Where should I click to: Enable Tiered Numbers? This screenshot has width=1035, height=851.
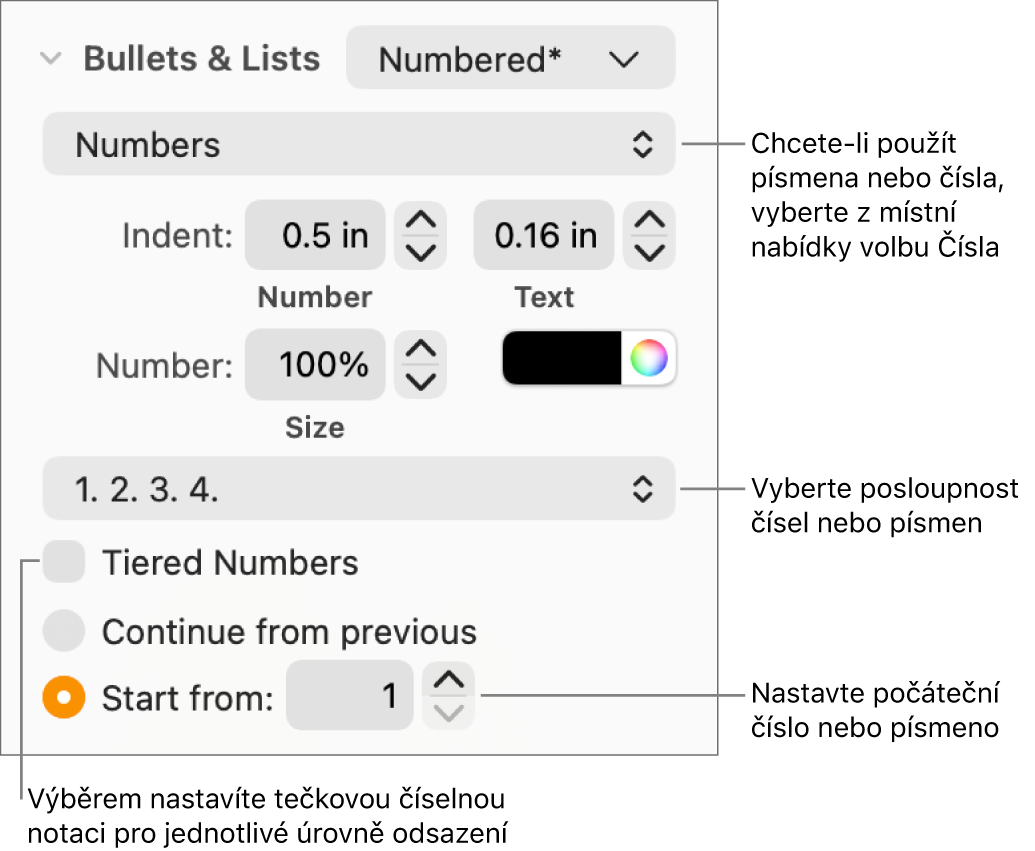pyautogui.click(x=63, y=562)
